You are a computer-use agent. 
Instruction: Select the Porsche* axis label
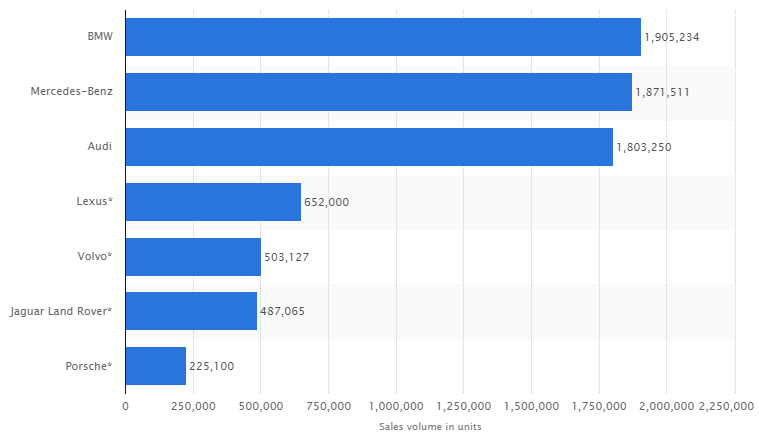89,366
